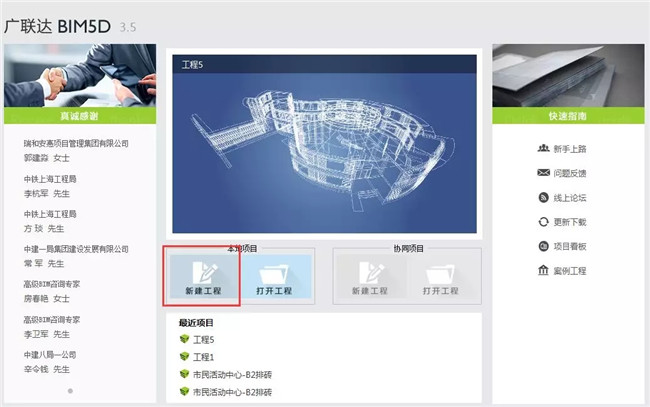Click the green cube icon beside 工程1
Viewport: 650px width, 407px height.
click(x=184, y=356)
